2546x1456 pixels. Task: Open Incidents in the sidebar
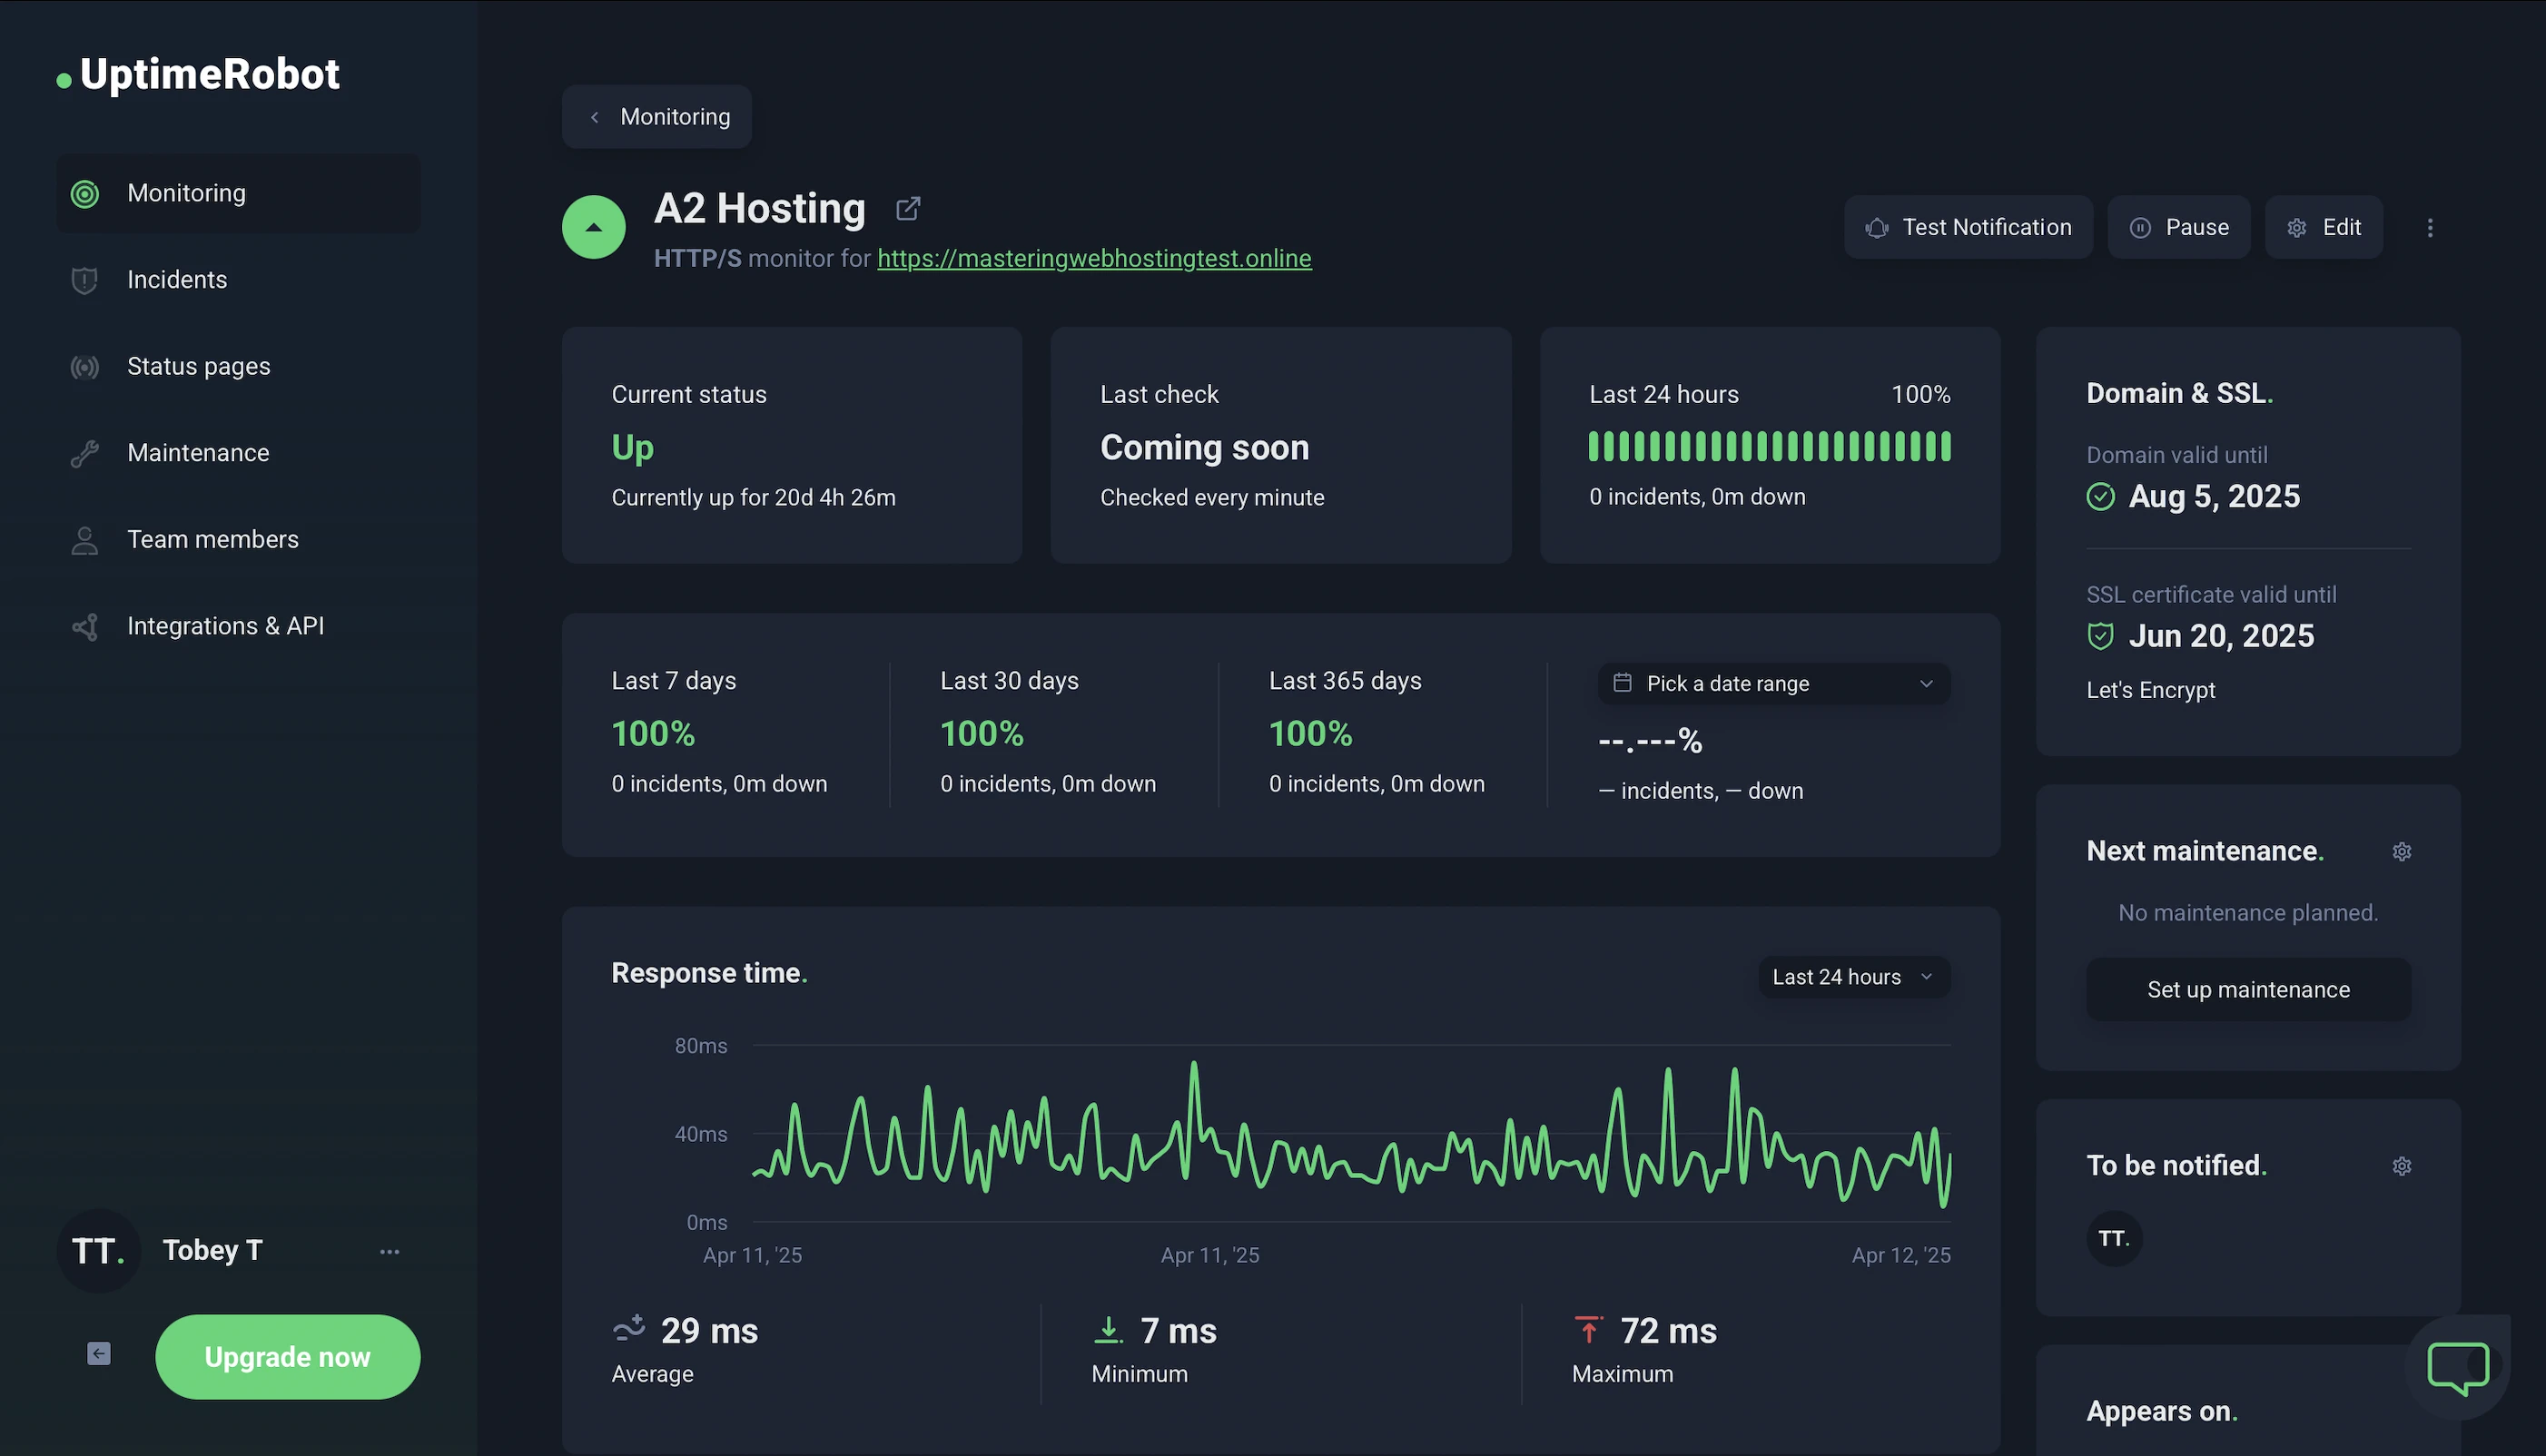click(x=177, y=280)
